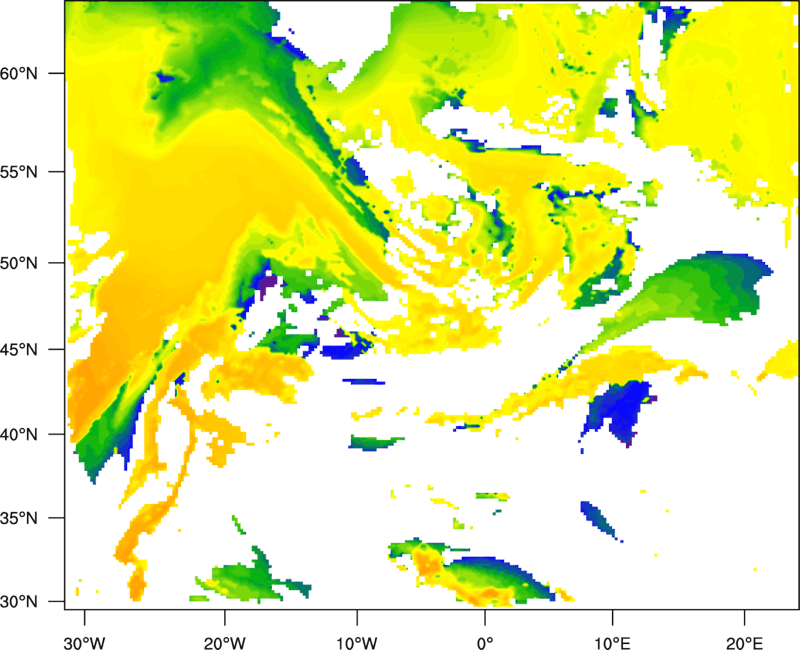Screen dimensions: 800x650
Task: Click the 45°N latitude label
Action: point(19,349)
